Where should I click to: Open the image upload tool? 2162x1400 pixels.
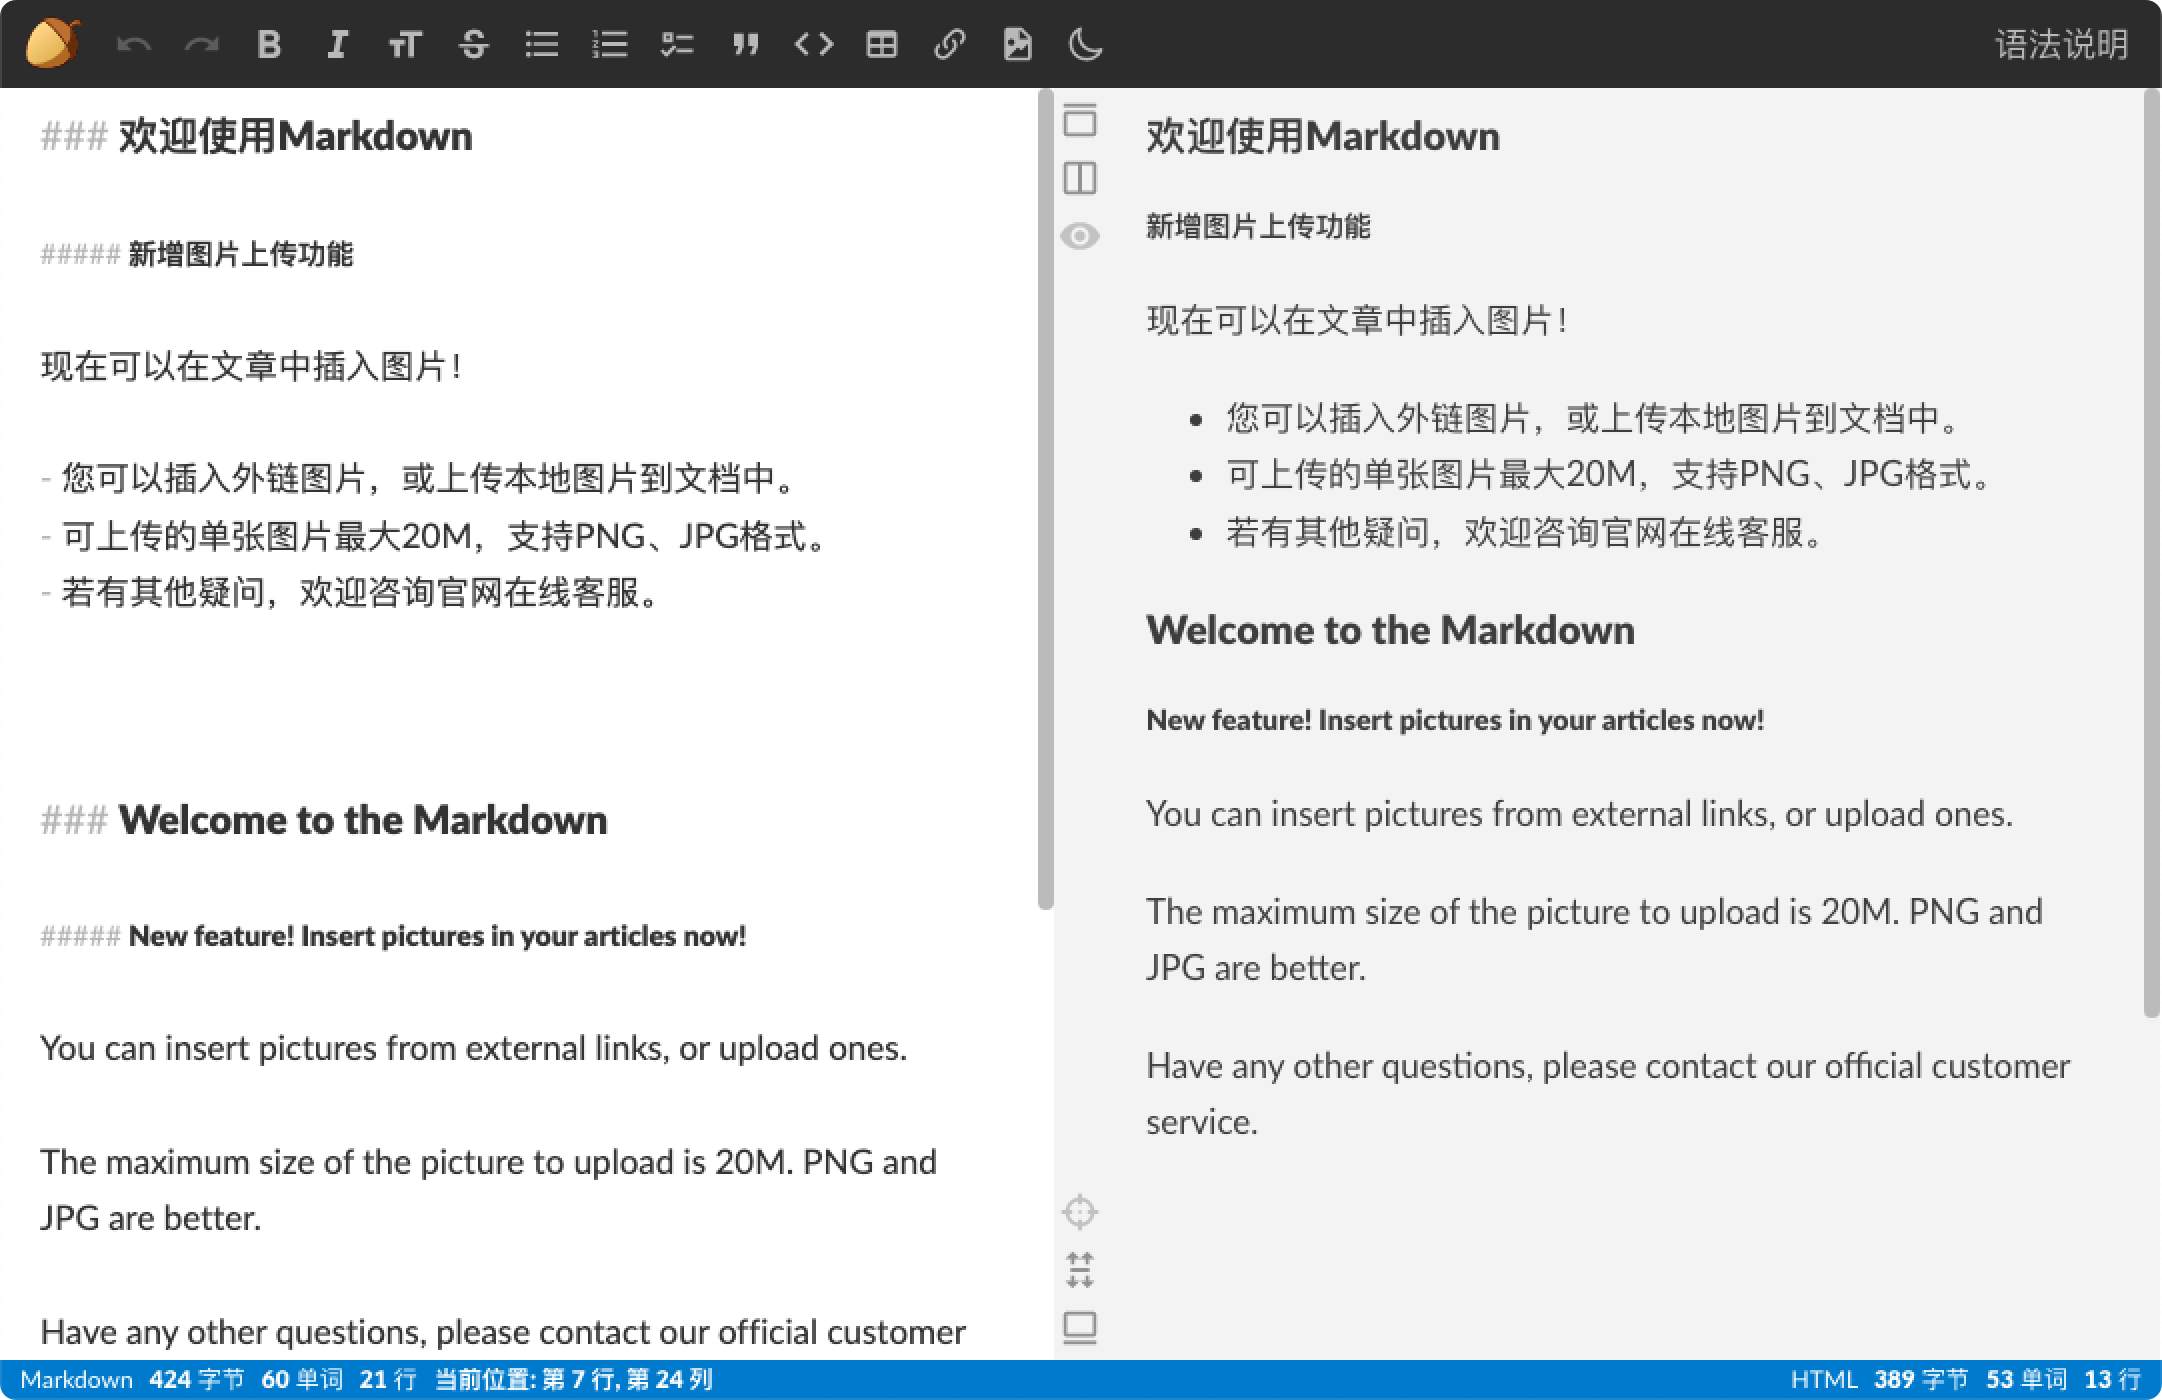click(x=1017, y=44)
